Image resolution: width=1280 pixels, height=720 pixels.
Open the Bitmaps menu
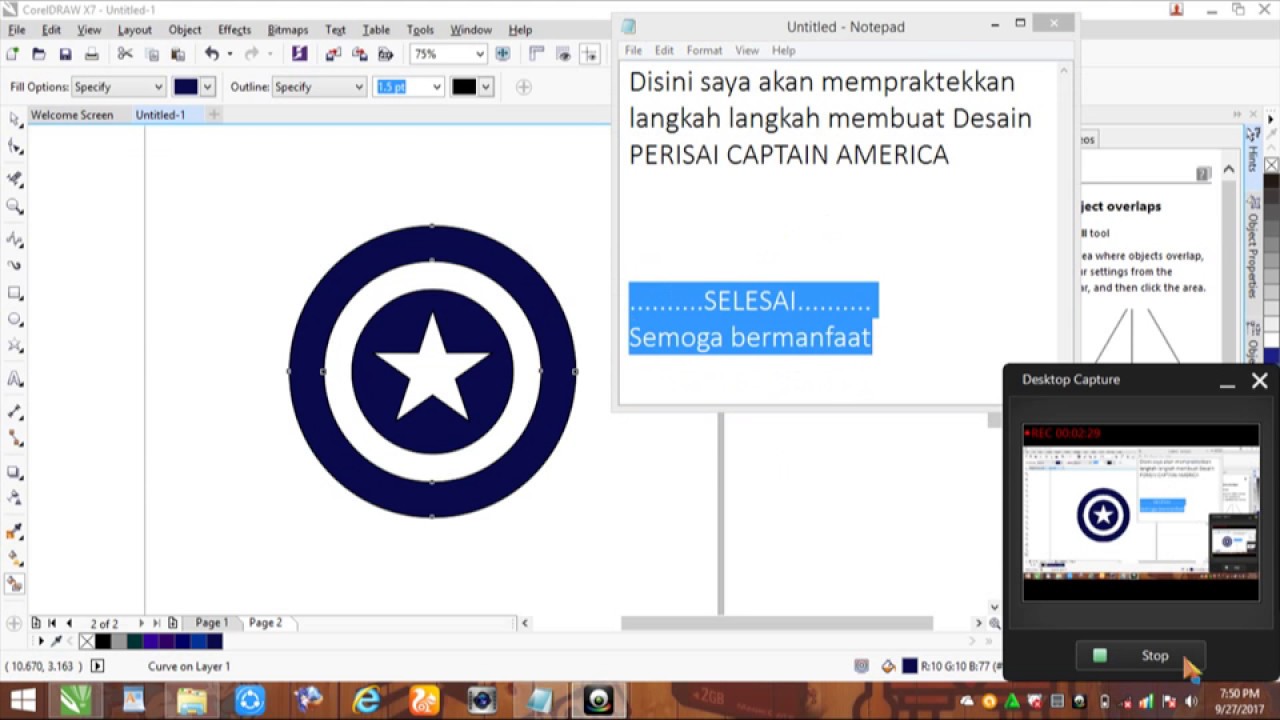pos(288,30)
